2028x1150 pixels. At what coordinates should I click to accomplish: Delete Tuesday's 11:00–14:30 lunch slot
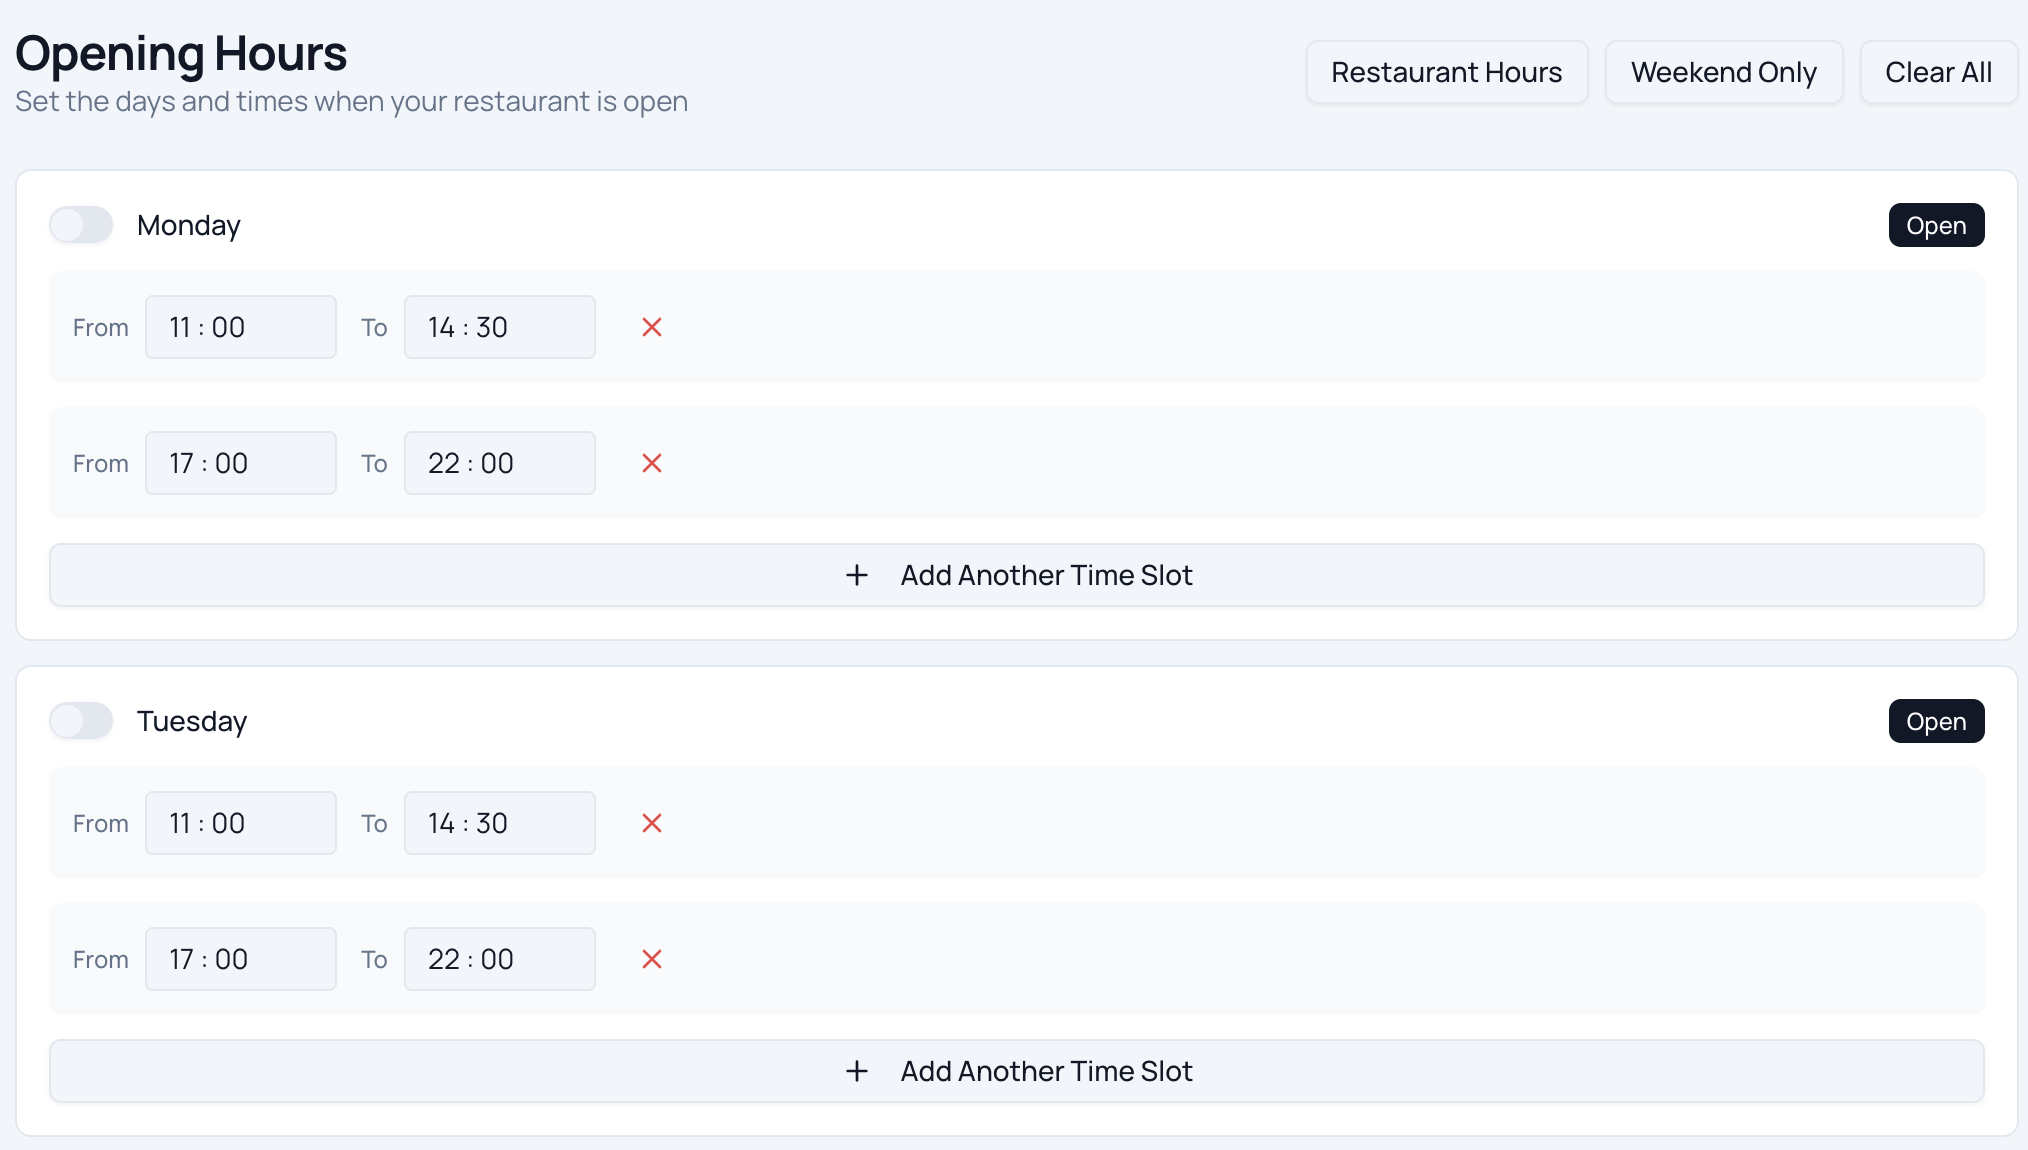[652, 823]
